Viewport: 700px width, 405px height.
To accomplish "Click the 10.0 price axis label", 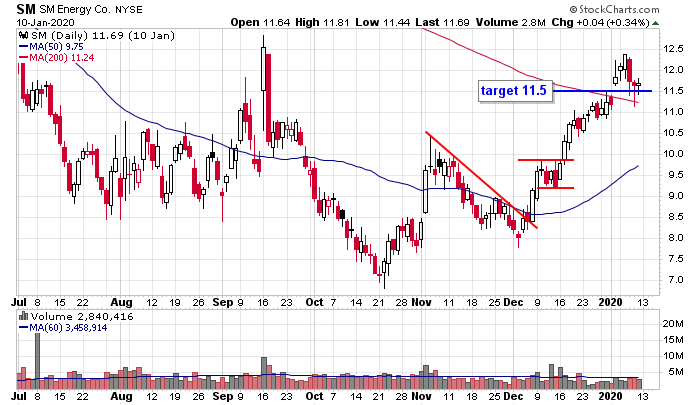I will pos(673,154).
